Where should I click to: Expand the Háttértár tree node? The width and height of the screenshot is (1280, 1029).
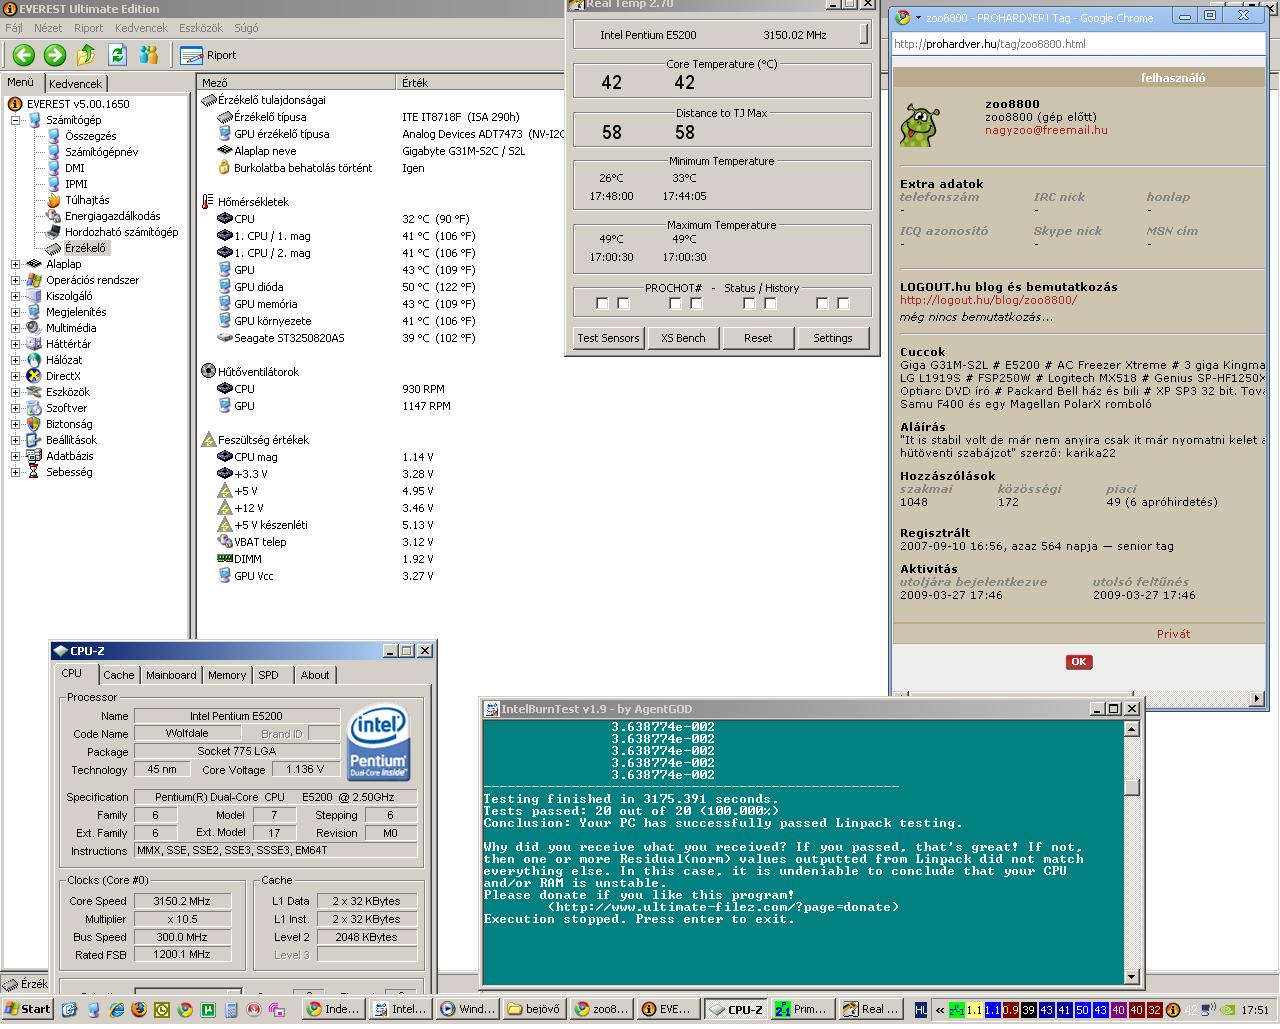tap(16, 344)
